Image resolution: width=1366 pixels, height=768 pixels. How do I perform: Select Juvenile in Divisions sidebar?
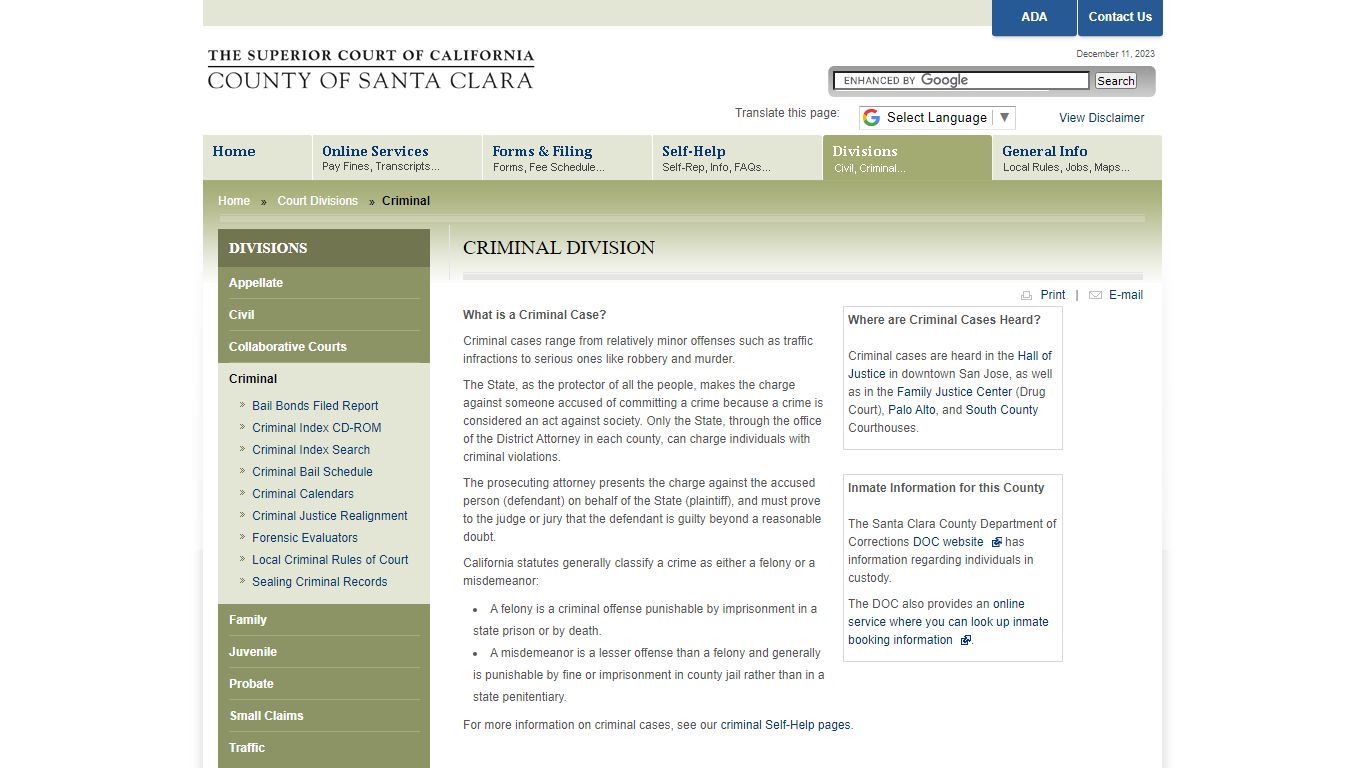click(324, 652)
